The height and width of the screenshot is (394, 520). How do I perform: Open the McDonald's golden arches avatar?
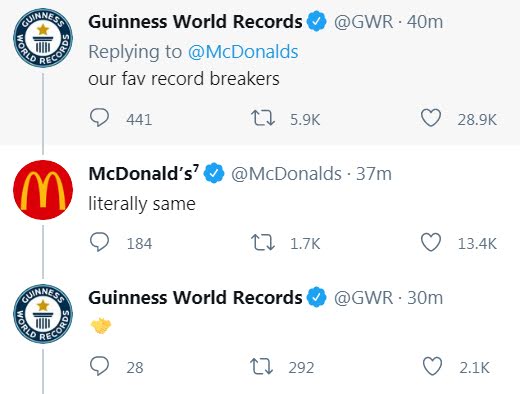(x=43, y=190)
